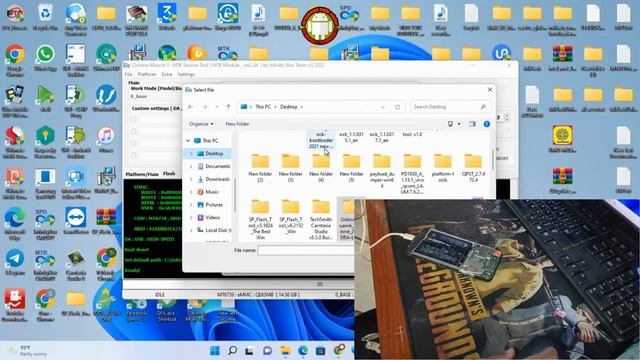
Task: Open Task View on the taskbar
Action: 249,350
